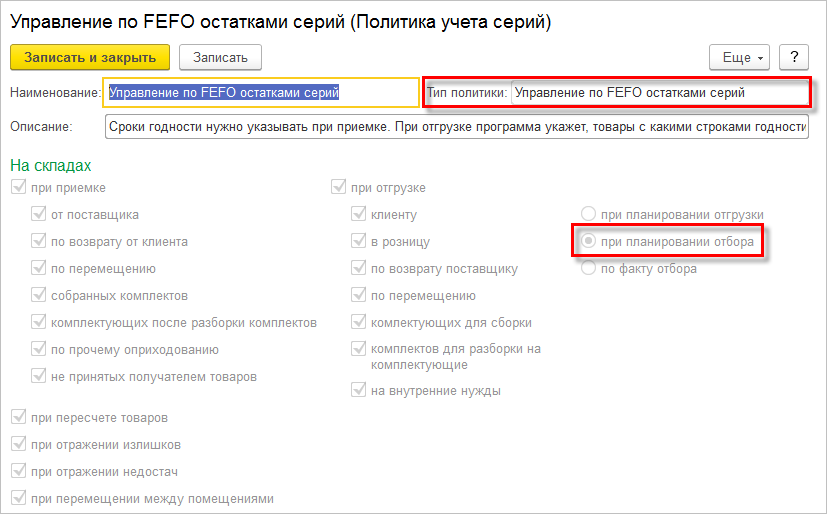Click the Описание text field
This screenshot has width=827, height=514.
pyautogui.click(x=455, y=127)
